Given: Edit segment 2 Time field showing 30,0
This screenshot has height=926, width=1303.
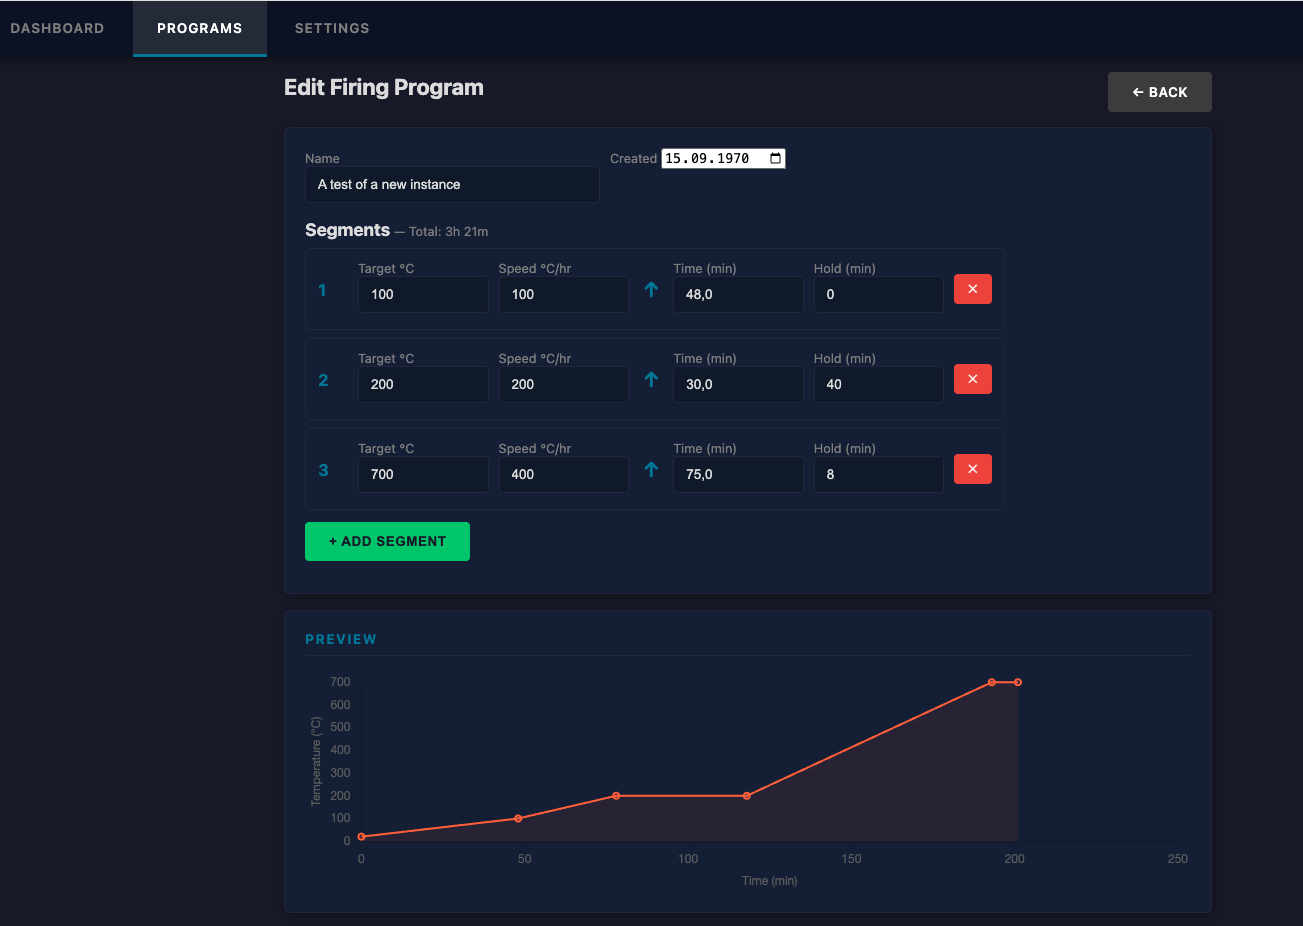Looking at the screenshot, I should point(738,384).
